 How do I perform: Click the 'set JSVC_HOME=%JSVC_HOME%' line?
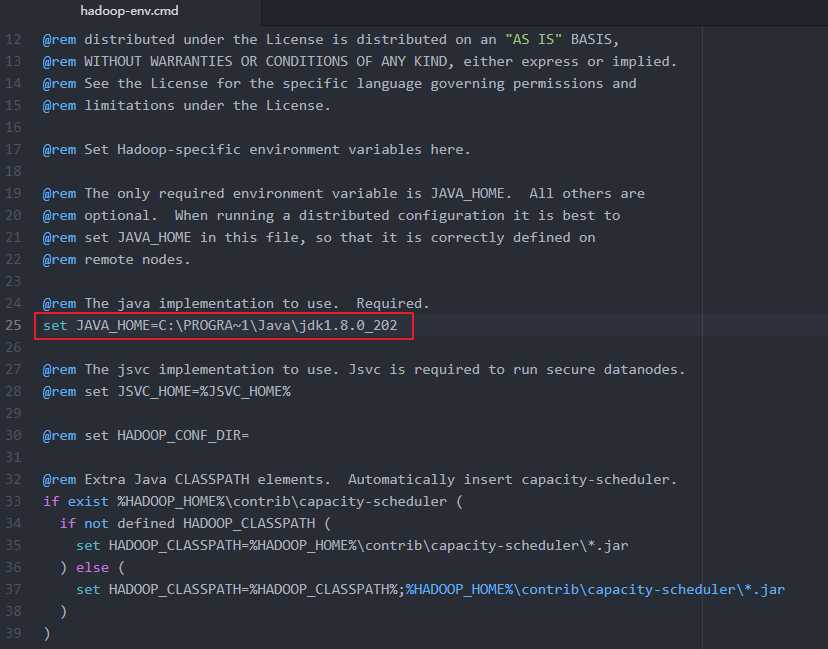166,391
